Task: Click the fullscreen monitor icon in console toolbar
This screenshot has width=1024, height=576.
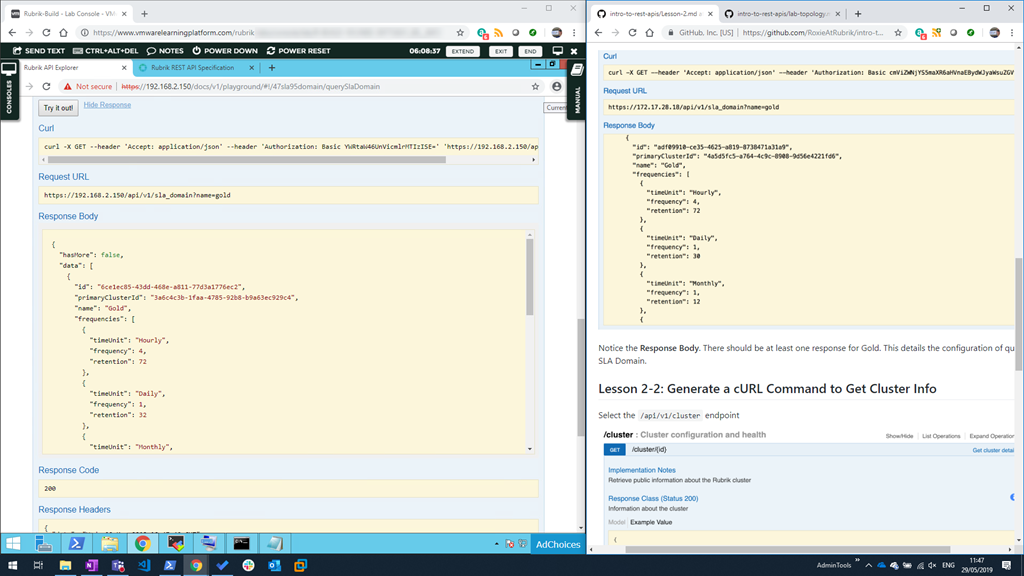Action: click(x=557, y=51)
